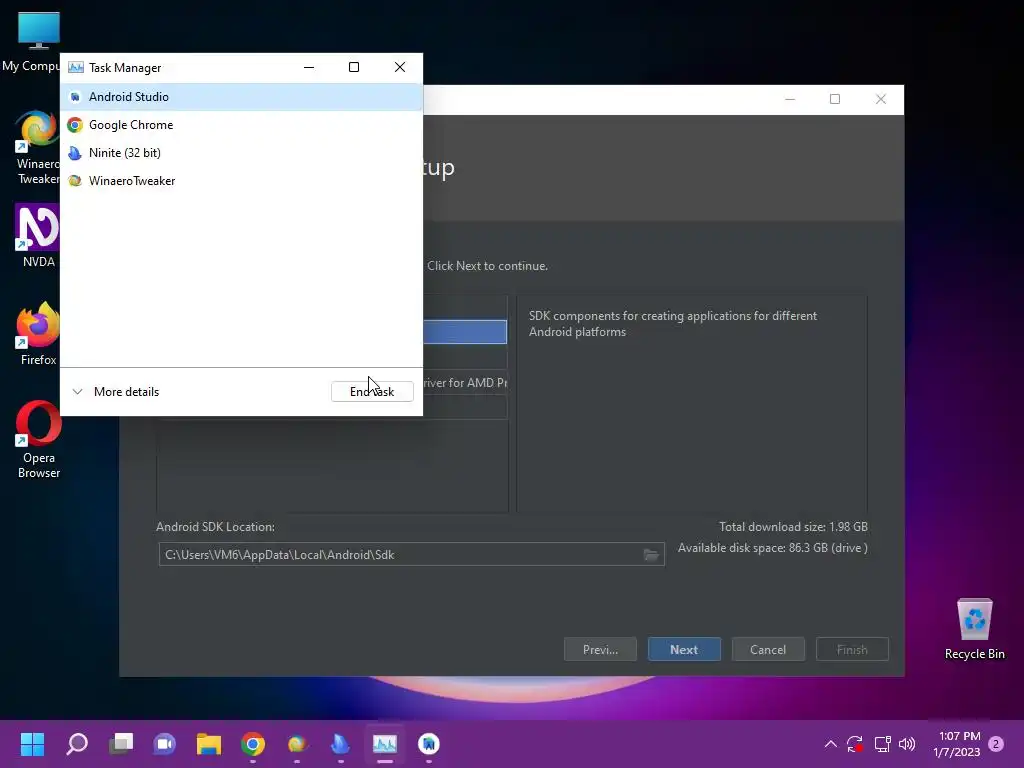The width and height of the screenshot is (1024, 768).
Task: Select WinaeroTweaker in Task Manager list
Action: coord(242,181)
